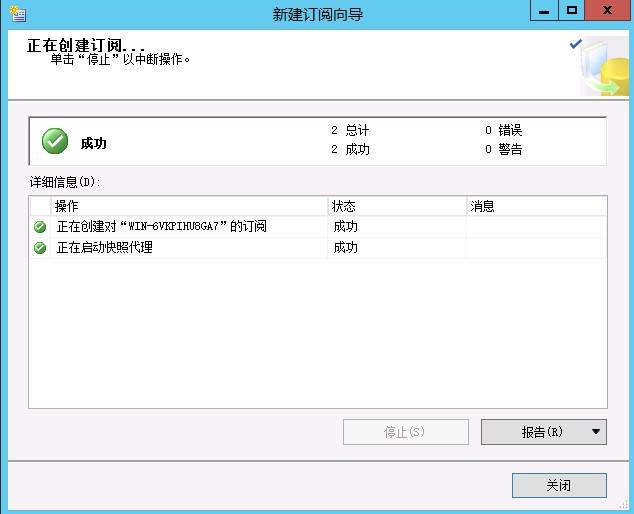Click the 消息 column header
This screenshot has height=514, width=634.
[x=536, y=206]
